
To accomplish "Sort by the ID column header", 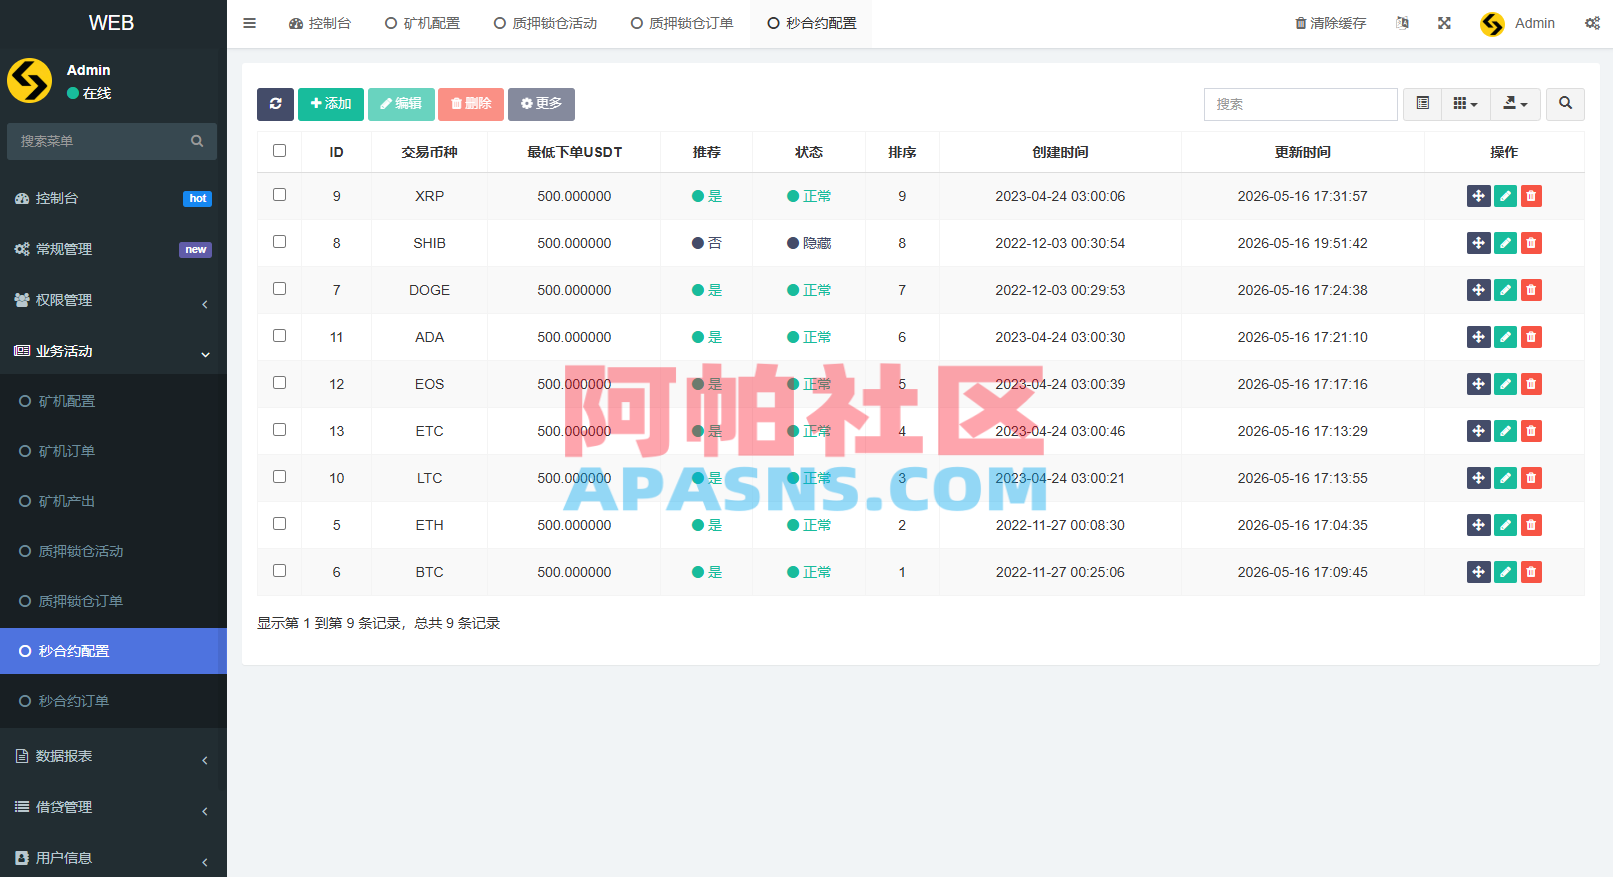I will pyautogui.click(x=336, y=152).
